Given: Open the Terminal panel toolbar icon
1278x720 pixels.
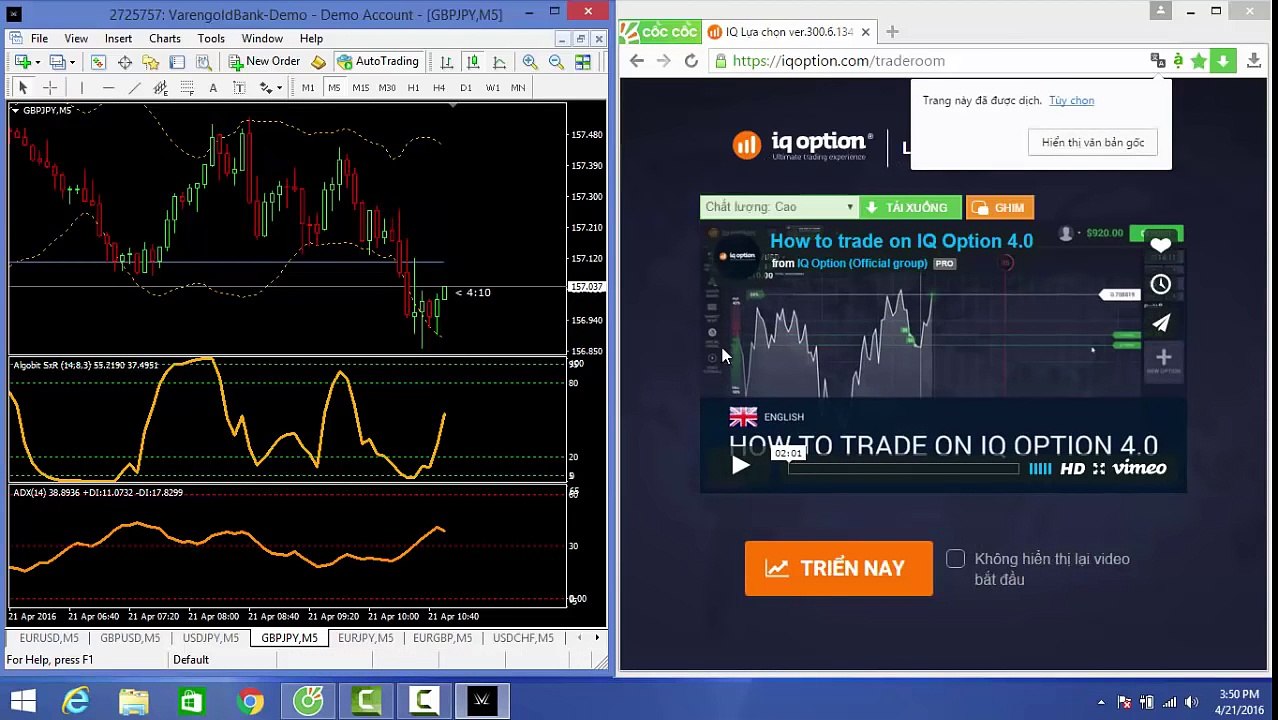Looking at the screenshot, I should click(177, 62).
